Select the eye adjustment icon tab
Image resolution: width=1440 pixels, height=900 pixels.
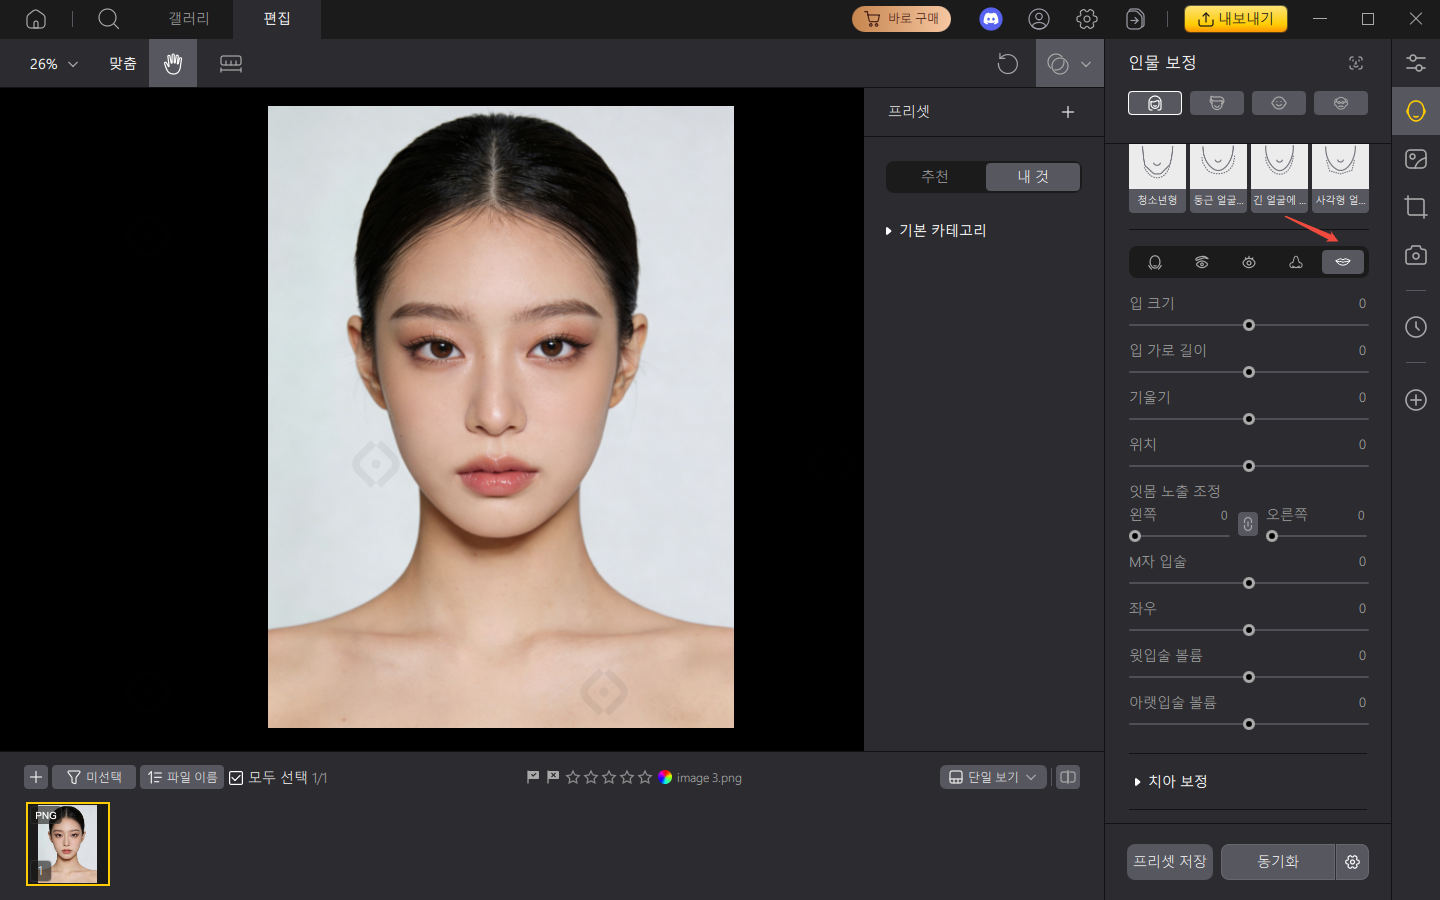1248,262
